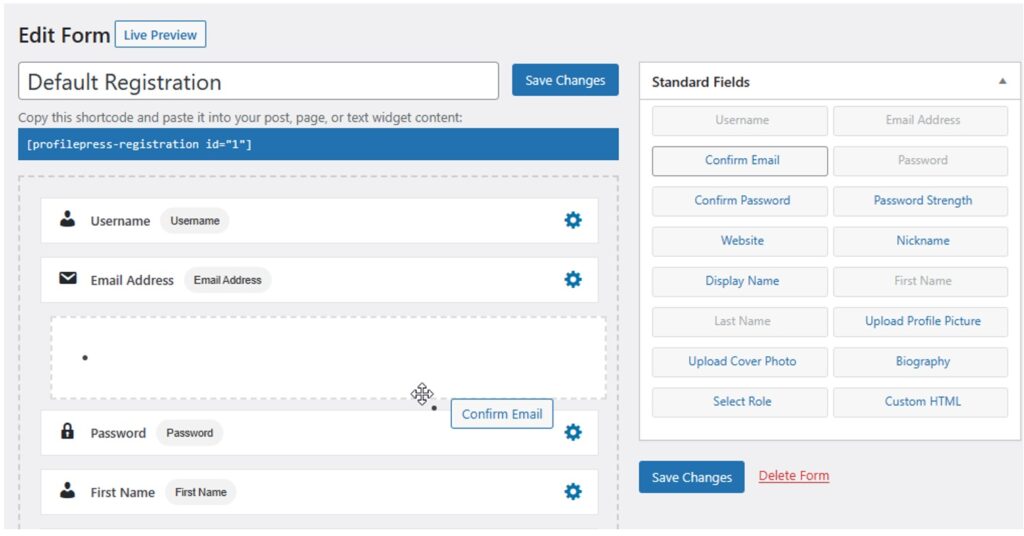Viewport: 1024px width, 536px height.
Task: Open settings gear for Username field
Action: point(573,221)
